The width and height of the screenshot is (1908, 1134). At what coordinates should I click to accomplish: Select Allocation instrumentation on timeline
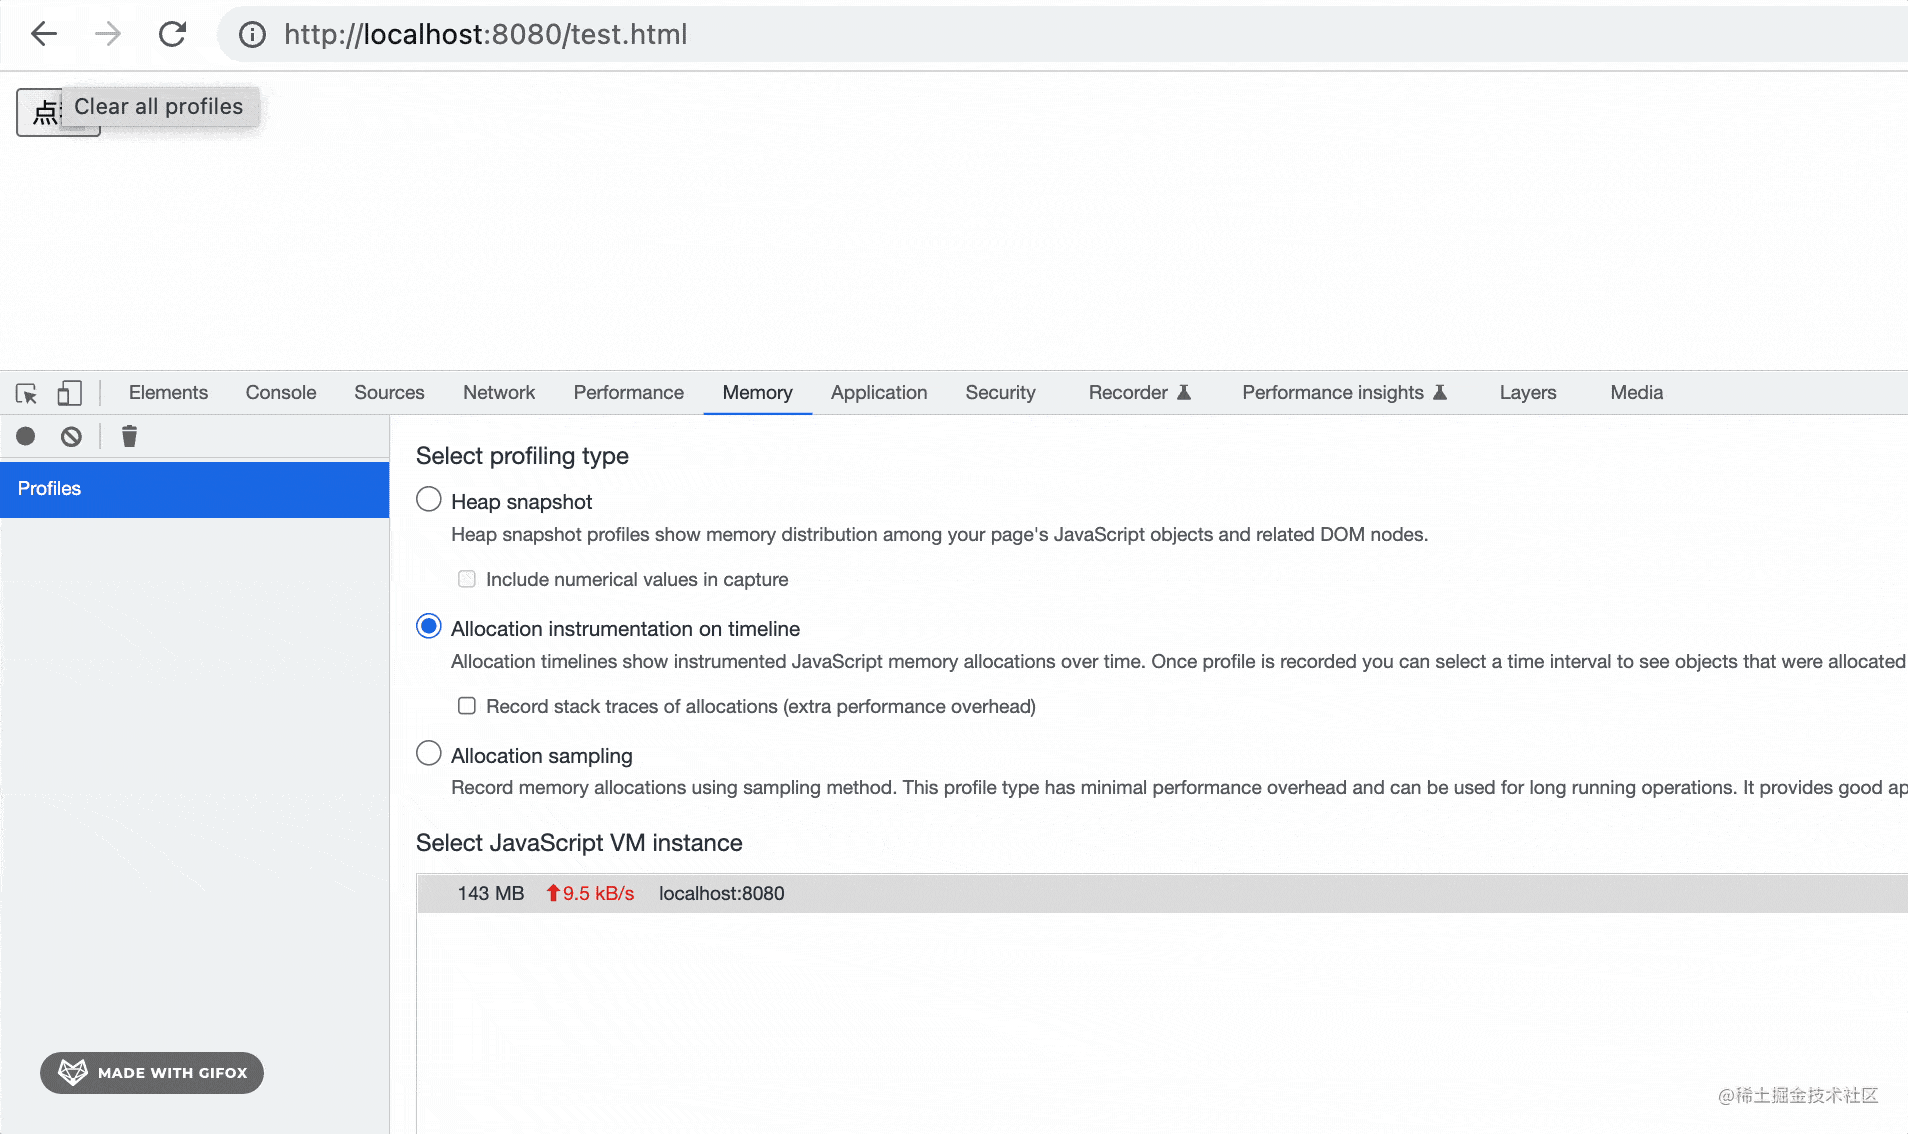429,626
